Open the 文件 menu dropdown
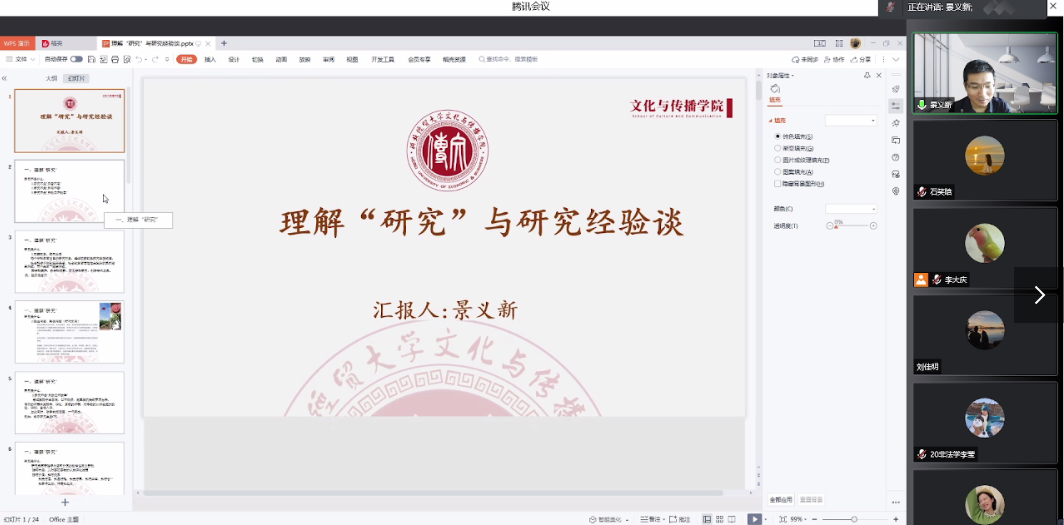Image resolution: width=1064 pixels, height=525 pixels. click(x=22, y=59)
